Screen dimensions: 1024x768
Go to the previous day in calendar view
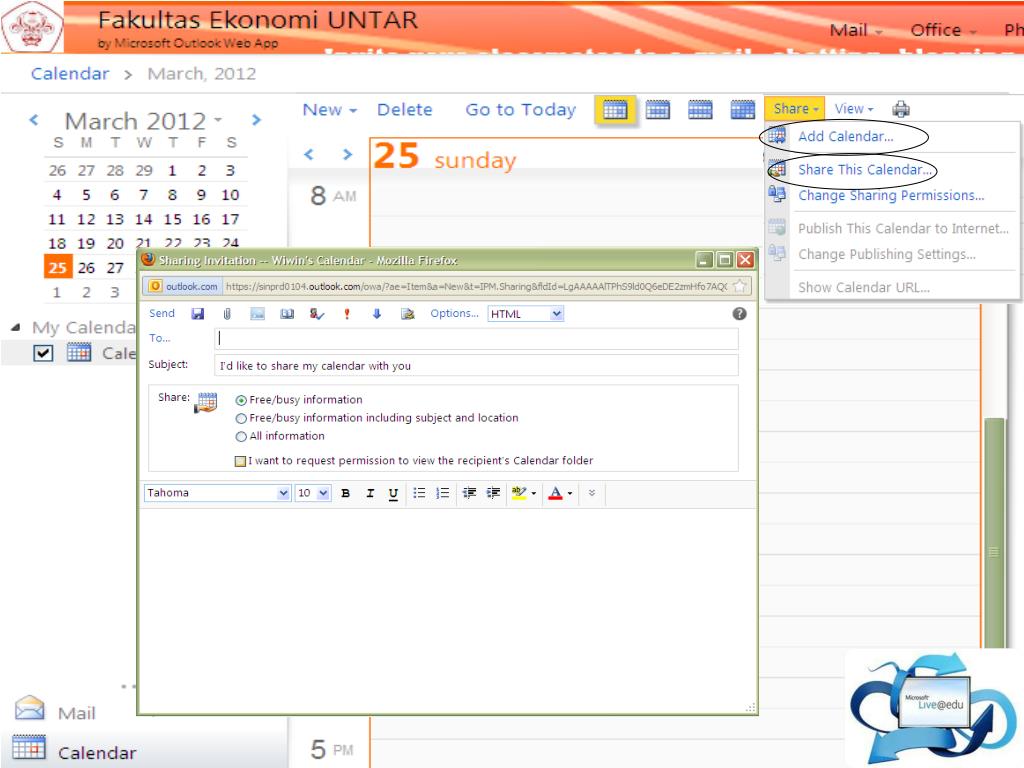click(x=309, y=155)
